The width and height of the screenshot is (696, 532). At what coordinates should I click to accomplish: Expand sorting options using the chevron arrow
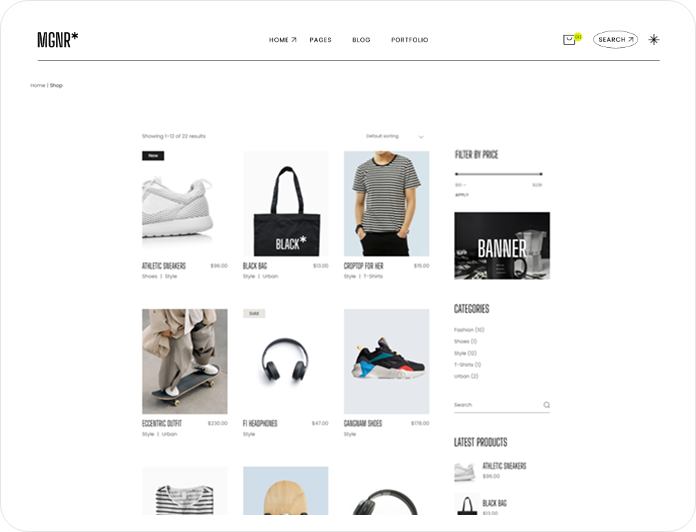point(421,137)
